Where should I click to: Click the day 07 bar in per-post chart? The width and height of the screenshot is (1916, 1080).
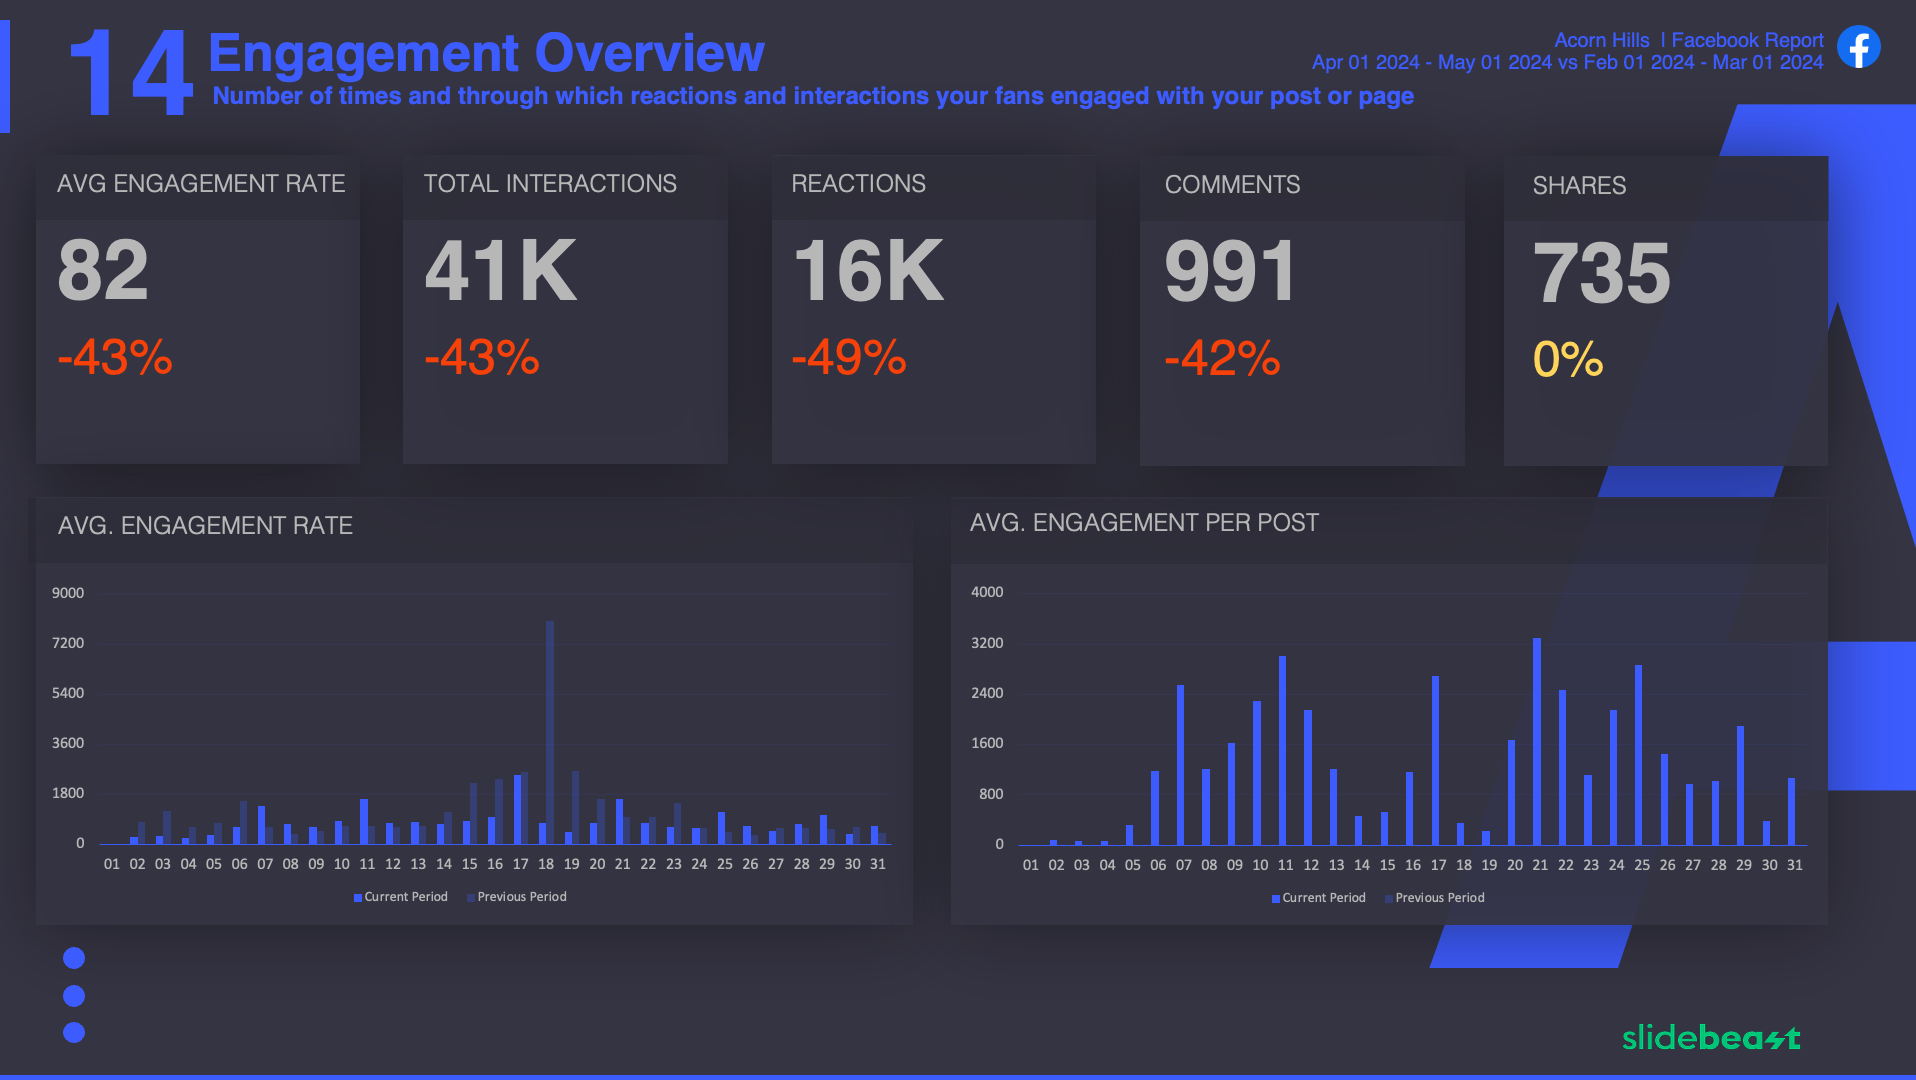pos(1181,765)
